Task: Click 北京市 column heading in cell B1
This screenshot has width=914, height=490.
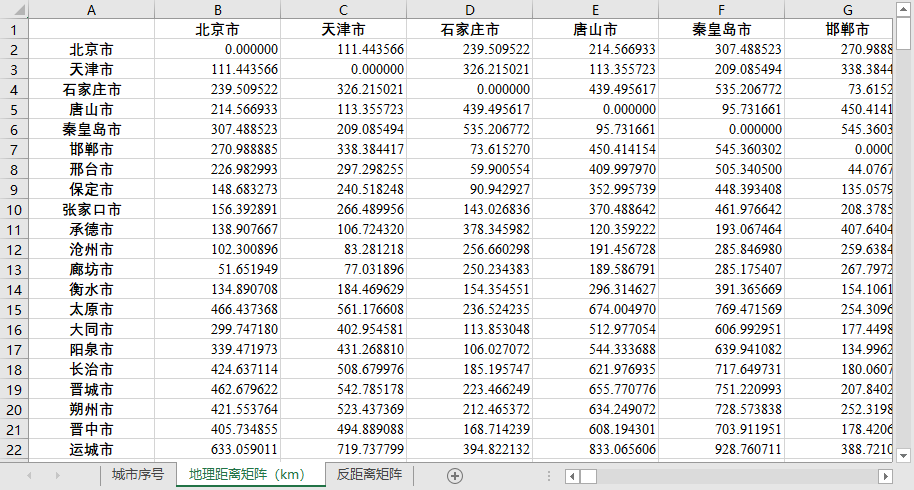Action: click(x=217, y=29)
